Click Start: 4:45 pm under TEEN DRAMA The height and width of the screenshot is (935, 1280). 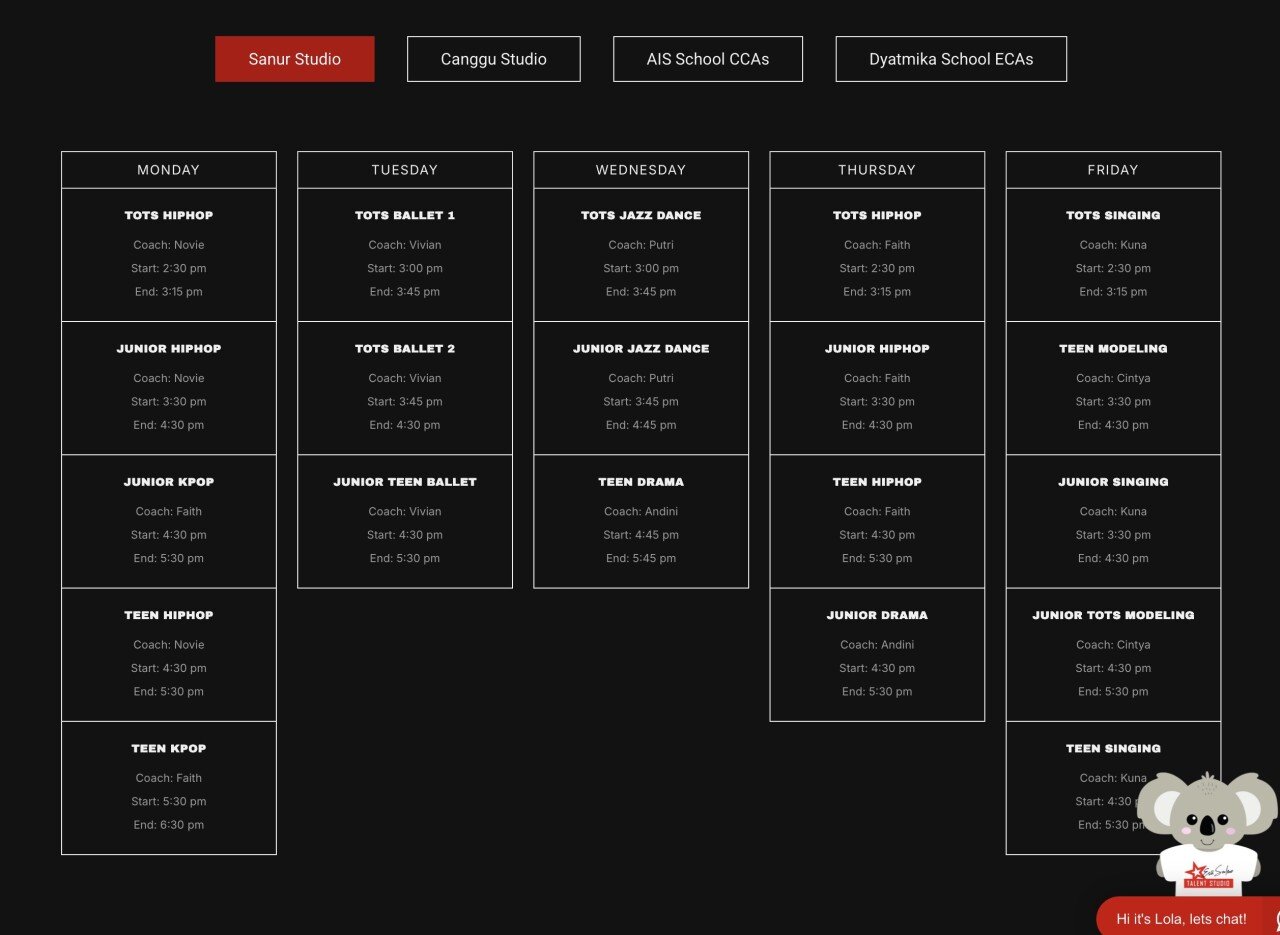(x=641, y=535)
